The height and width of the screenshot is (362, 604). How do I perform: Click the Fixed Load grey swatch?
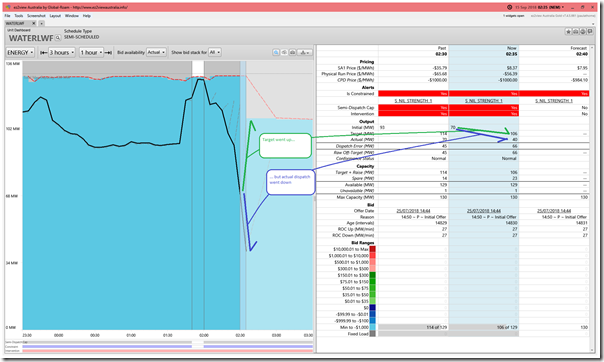[372, 334]
